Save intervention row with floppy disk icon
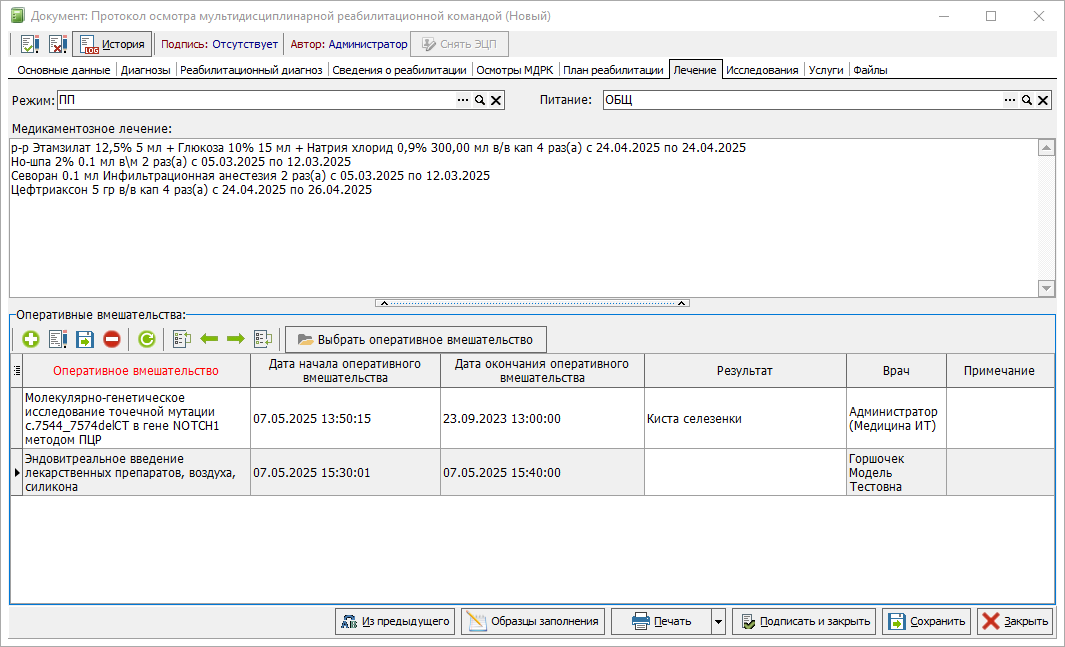The width and height of the screenshot is (1065, 647). click(x=85, y=339)
